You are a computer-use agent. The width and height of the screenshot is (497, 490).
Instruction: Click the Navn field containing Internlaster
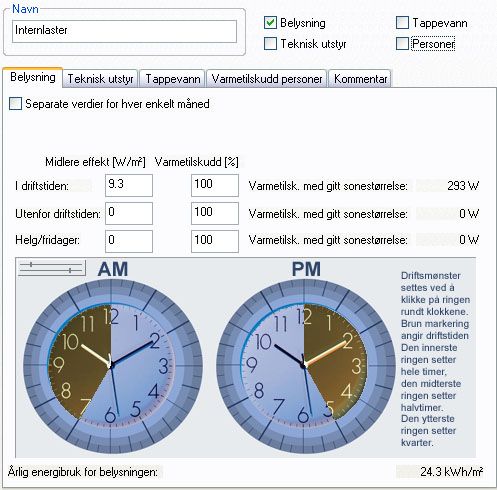[124, 31]
